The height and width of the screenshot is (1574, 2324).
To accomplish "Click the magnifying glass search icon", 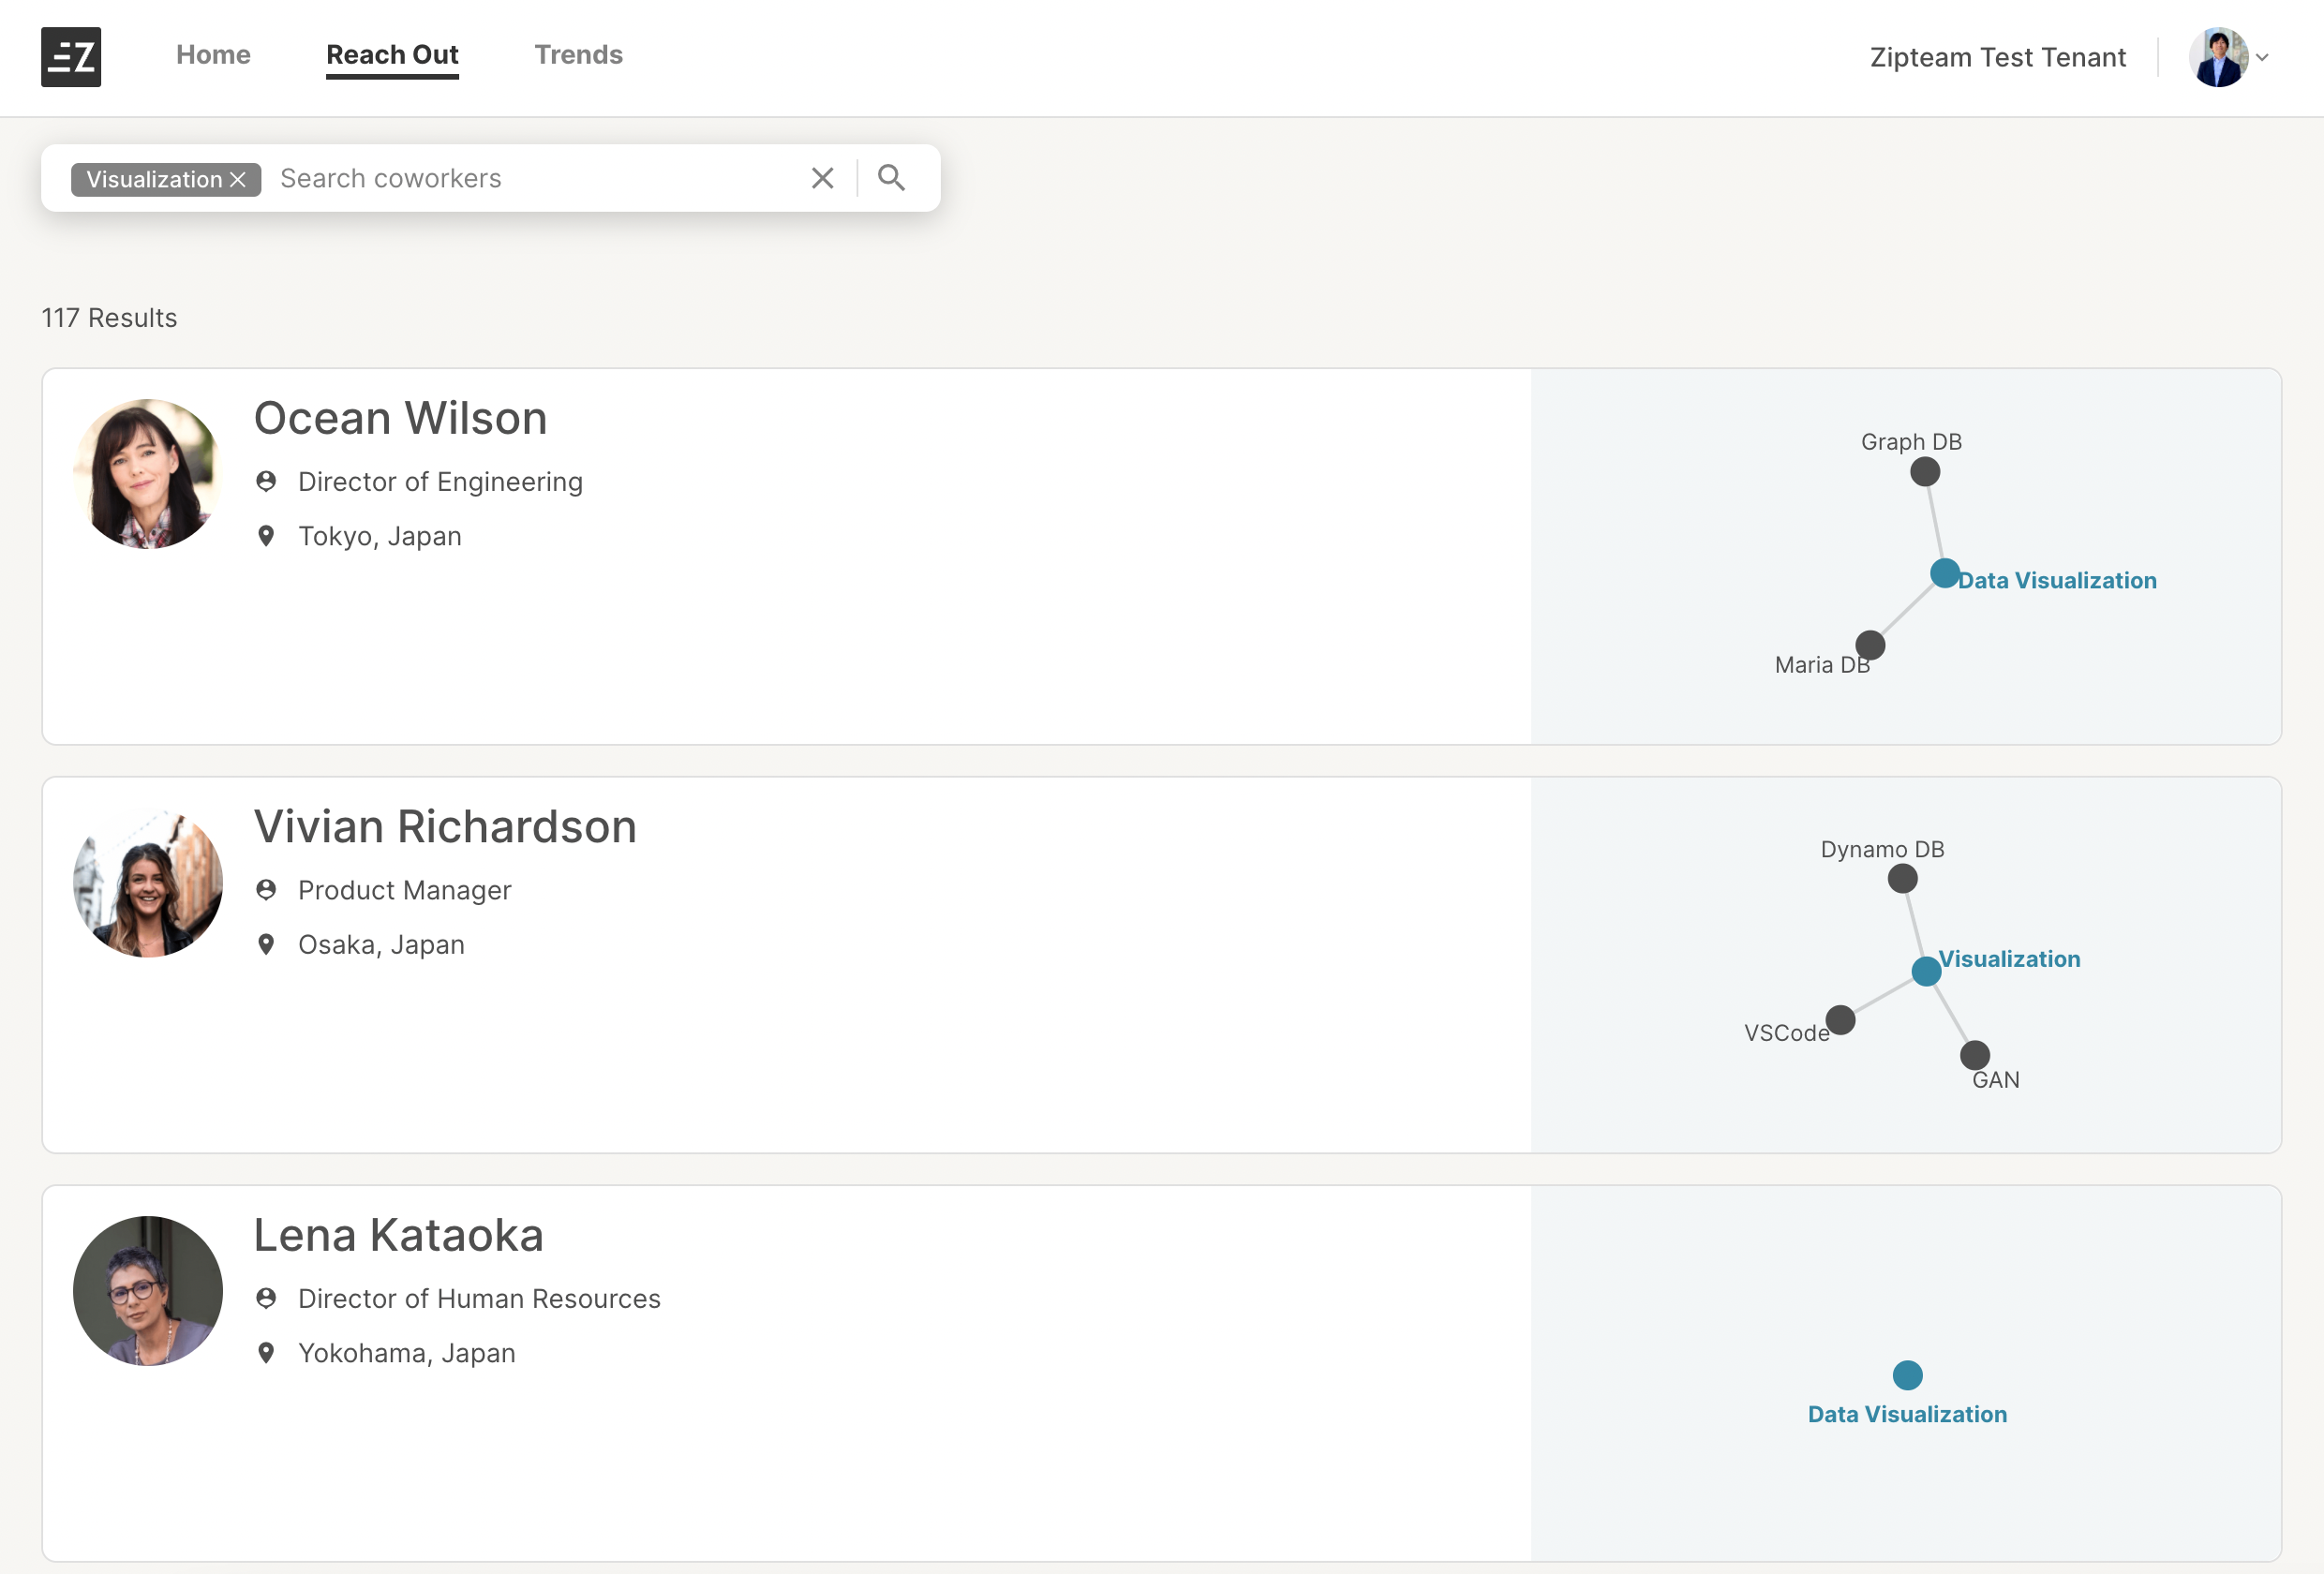I will point(891,178).
